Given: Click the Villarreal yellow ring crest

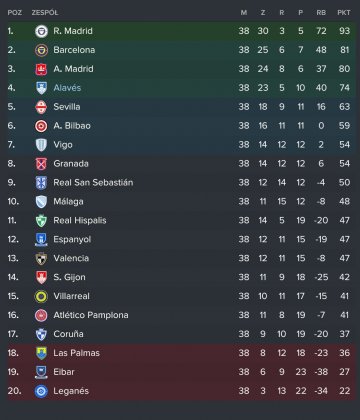Looking at the screenshot, I should 41,296.
